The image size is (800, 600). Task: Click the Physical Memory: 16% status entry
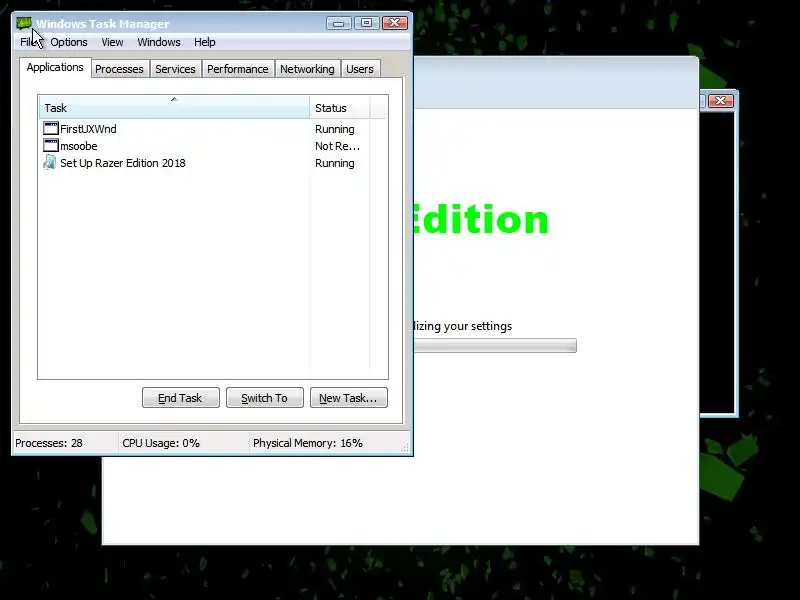click(x=308, y=443)
